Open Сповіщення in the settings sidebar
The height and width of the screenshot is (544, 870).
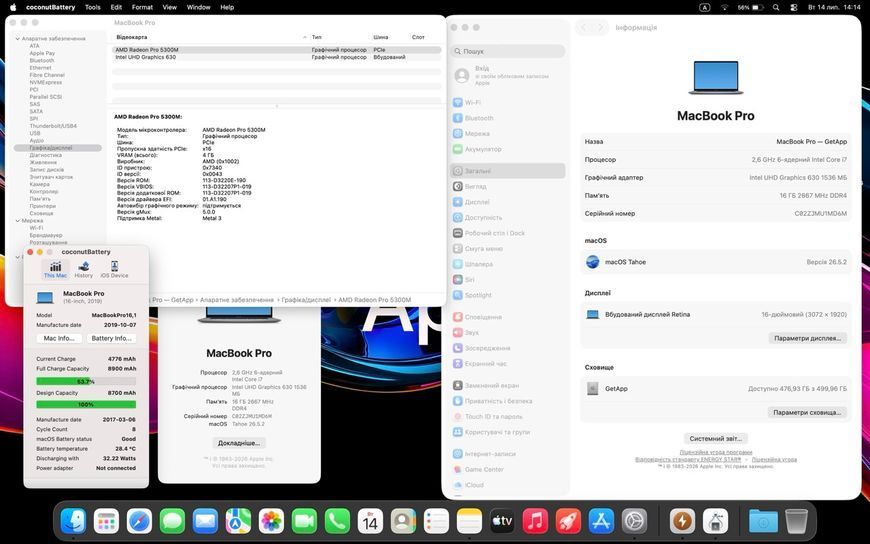click(x=508, y=317)
